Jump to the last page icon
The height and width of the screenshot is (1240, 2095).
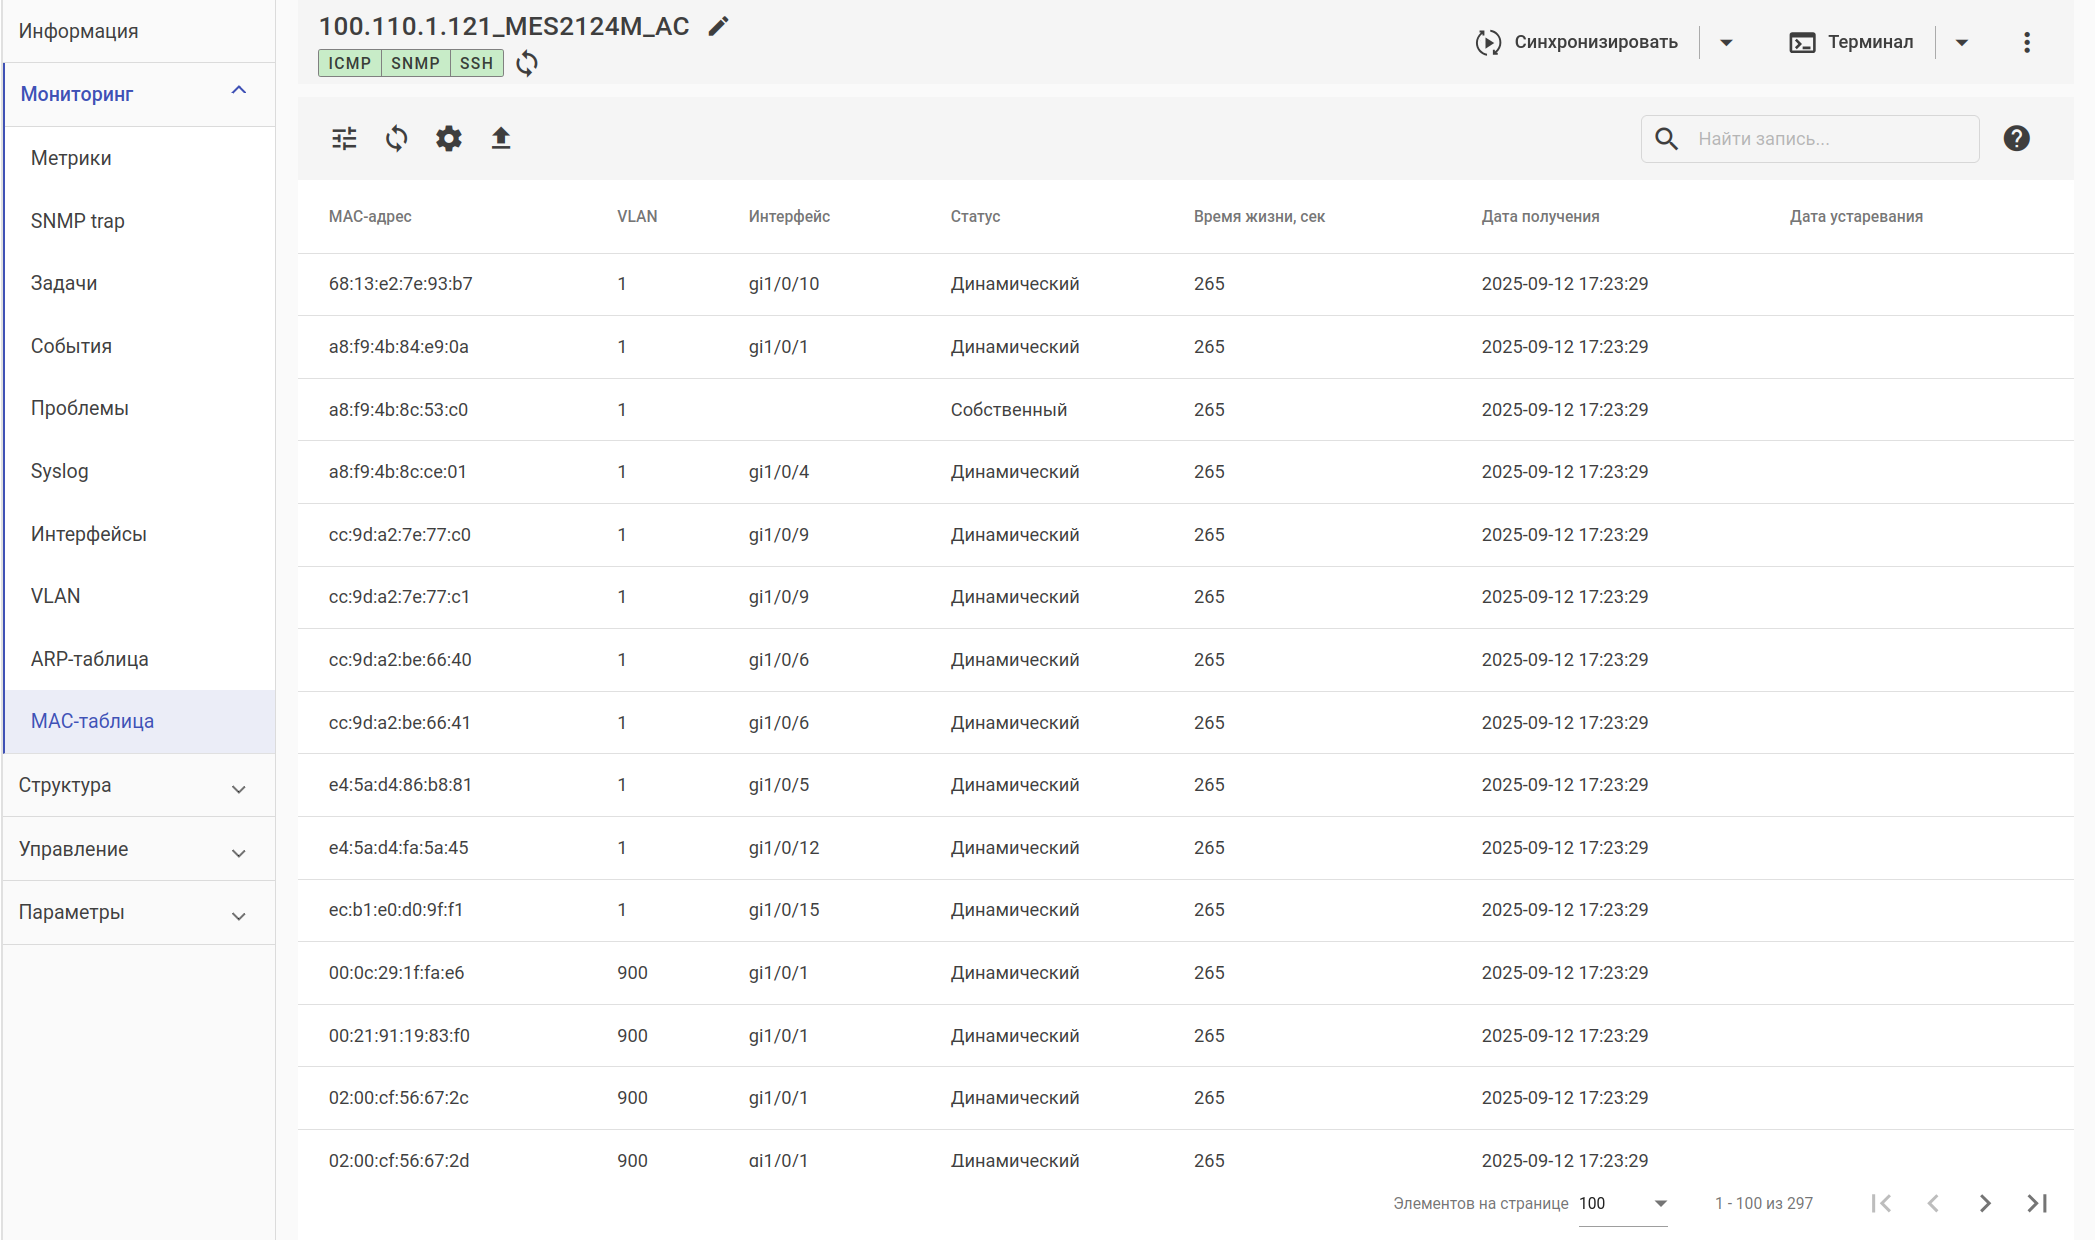tap(2037, 1203)
